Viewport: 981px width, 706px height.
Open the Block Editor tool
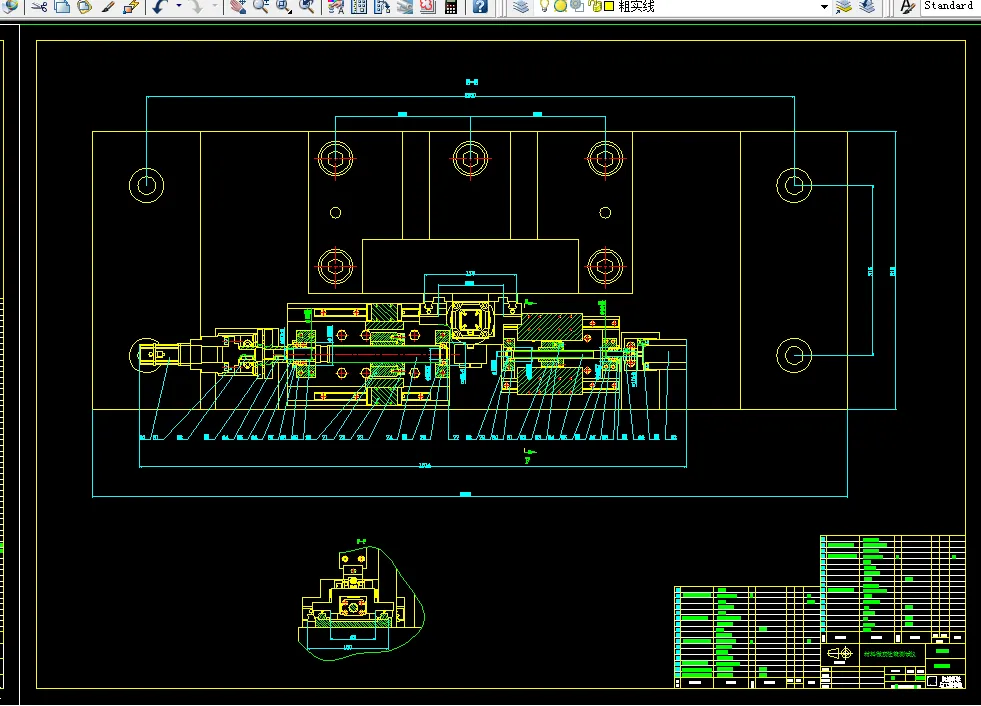131,7
